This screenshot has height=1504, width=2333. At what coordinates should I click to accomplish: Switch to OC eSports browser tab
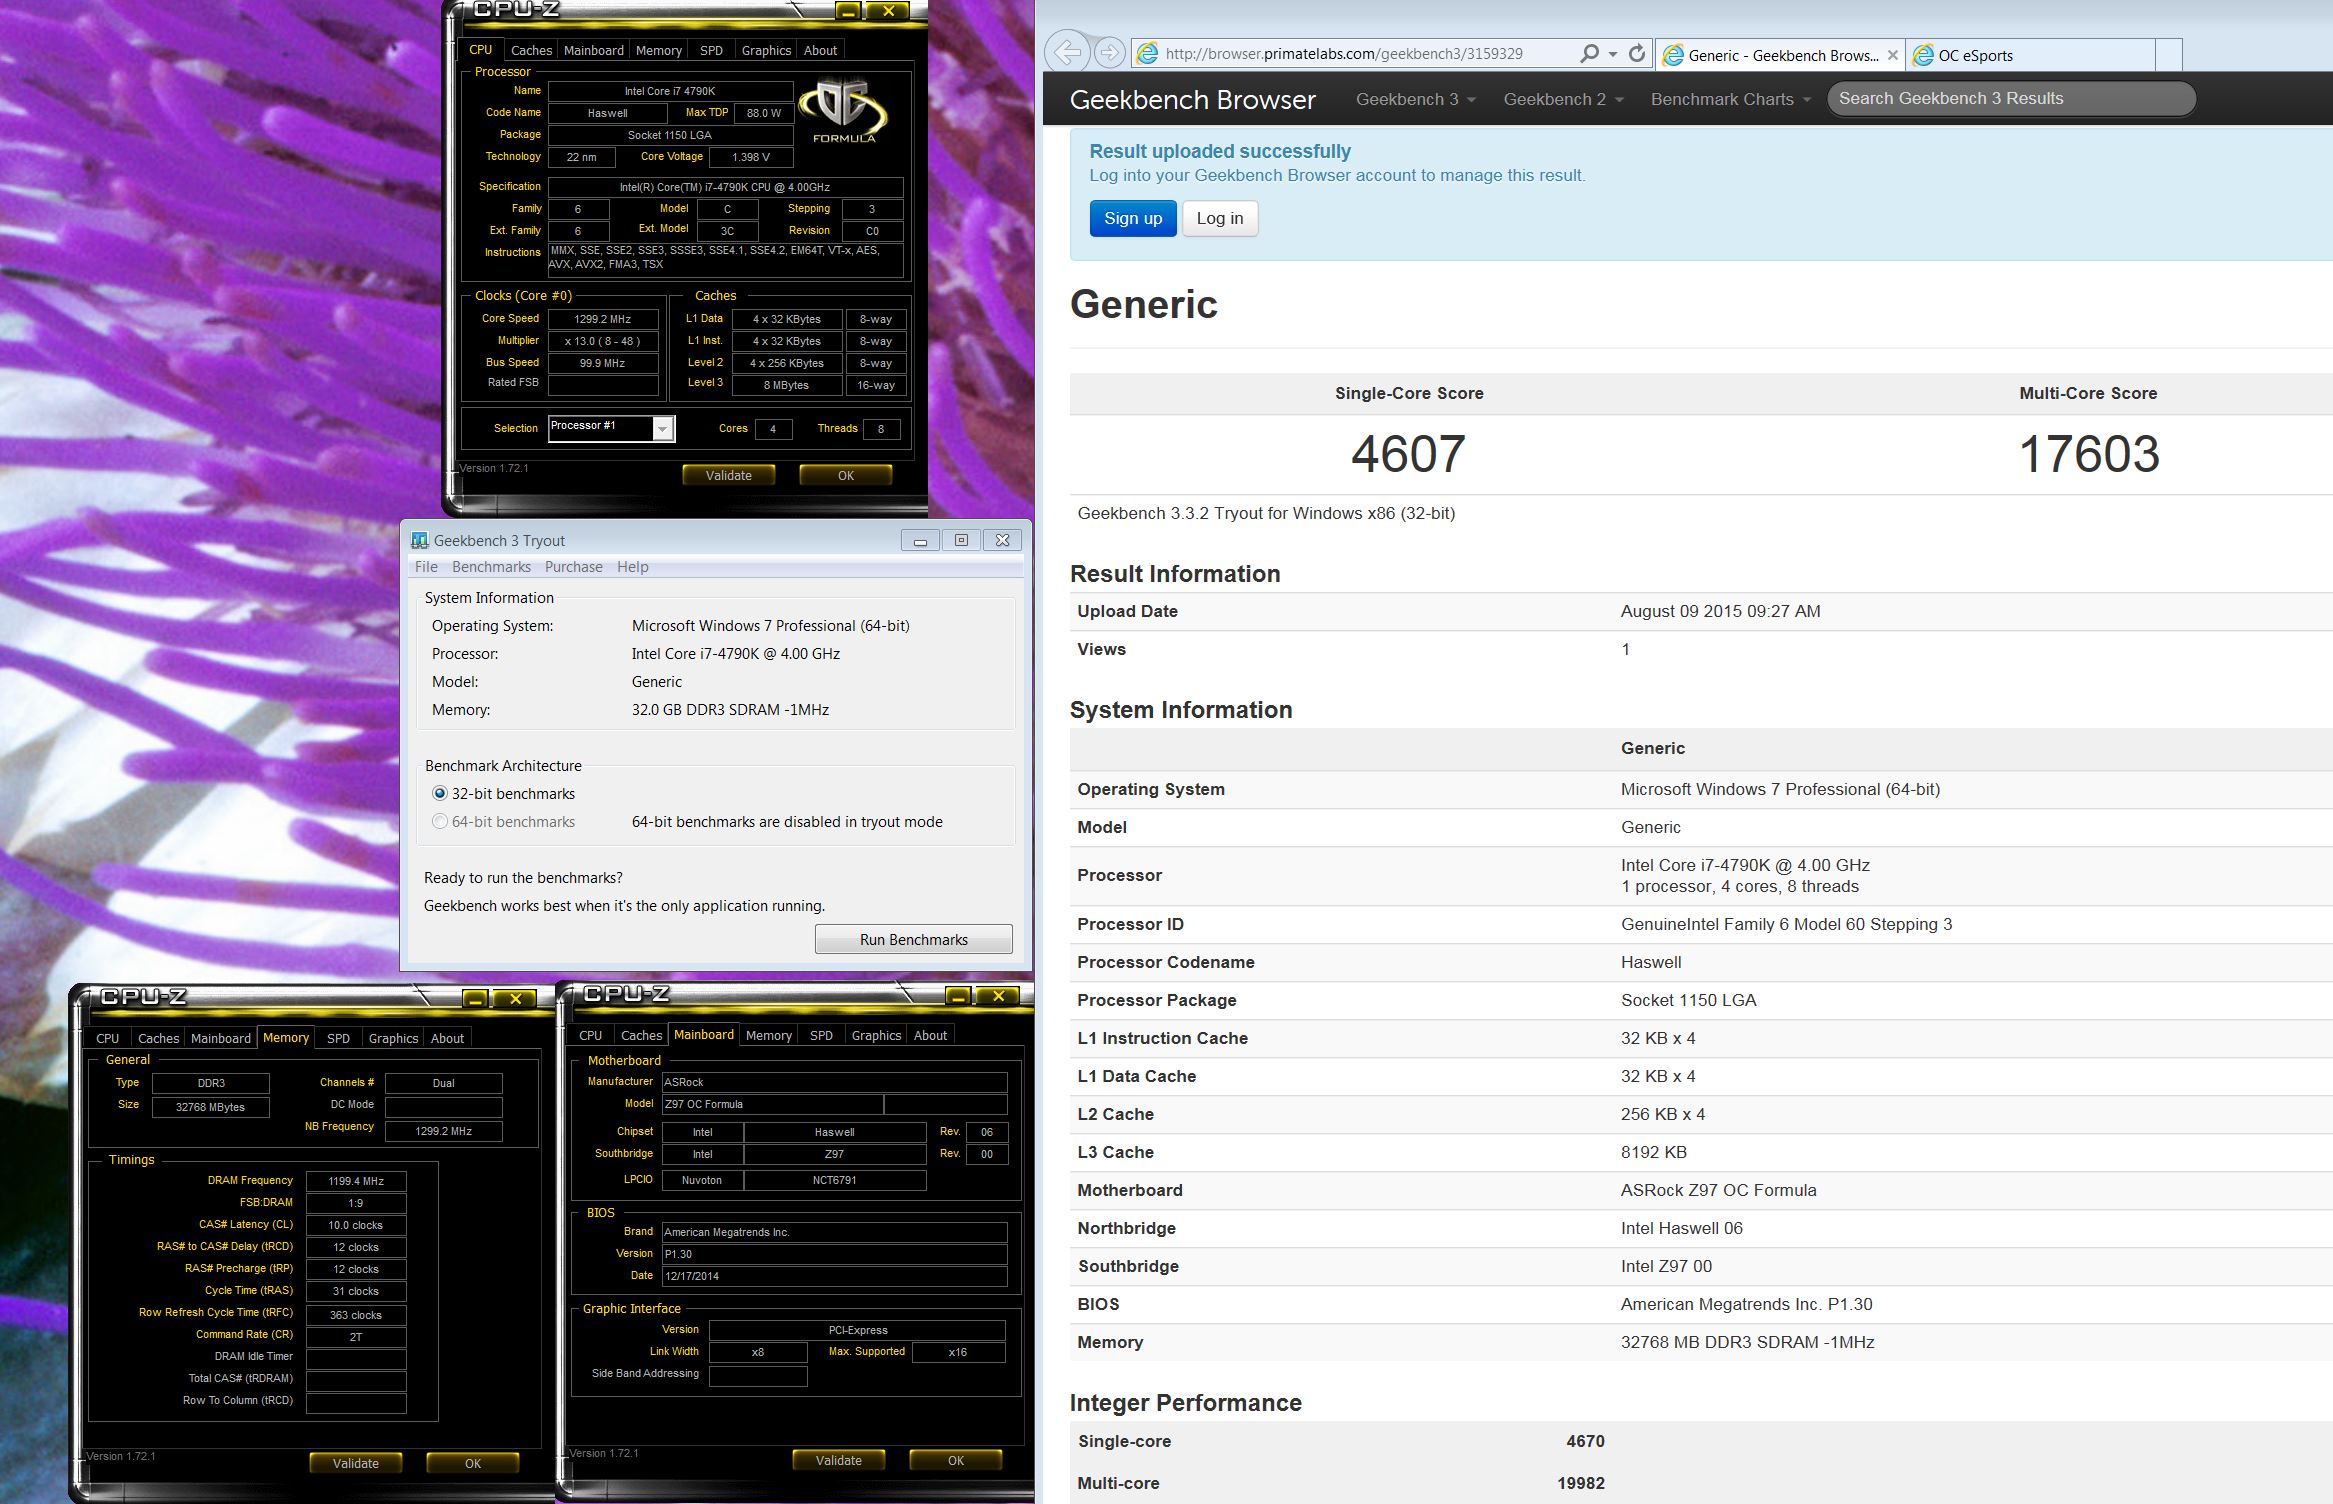click(x=2030, y=55)
